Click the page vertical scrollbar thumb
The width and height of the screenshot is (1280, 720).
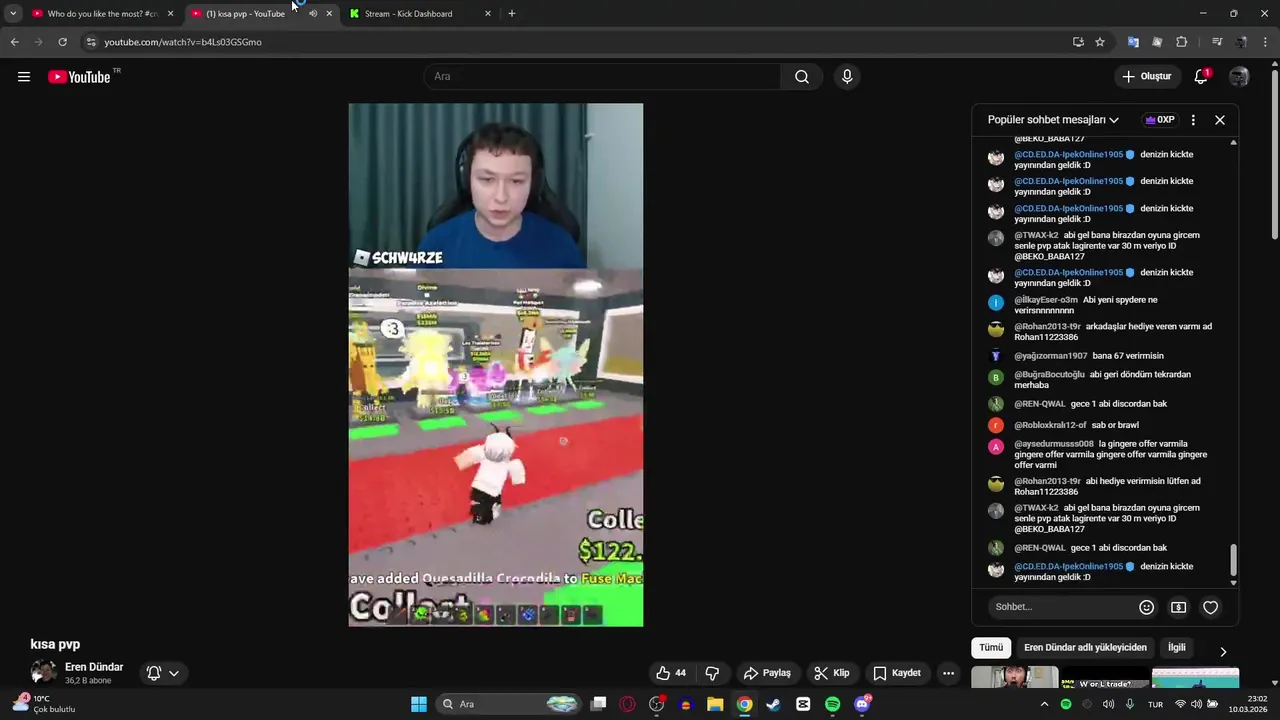(1275, 155)
